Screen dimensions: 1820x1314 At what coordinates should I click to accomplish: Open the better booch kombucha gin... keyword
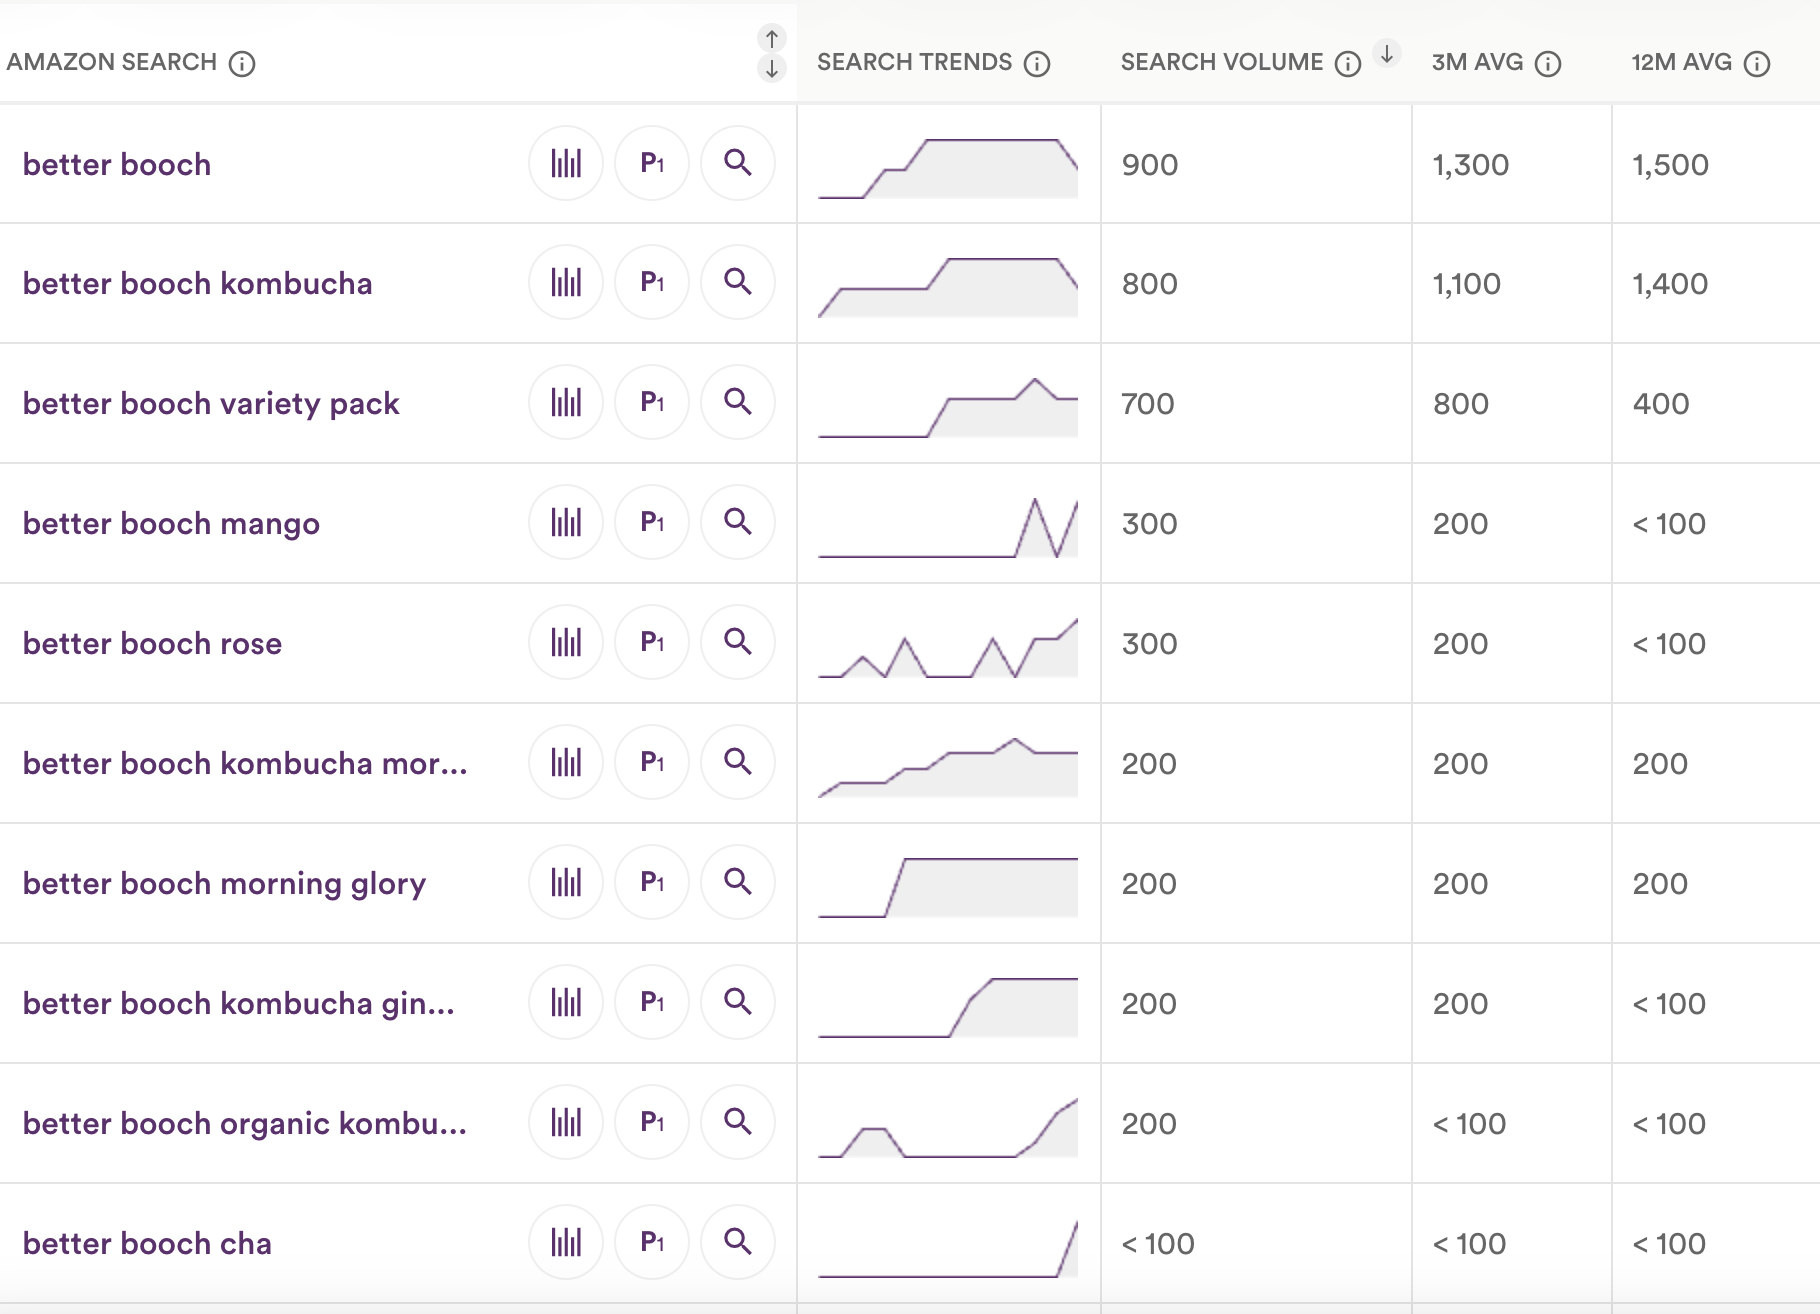click(x=239, y=1003)
